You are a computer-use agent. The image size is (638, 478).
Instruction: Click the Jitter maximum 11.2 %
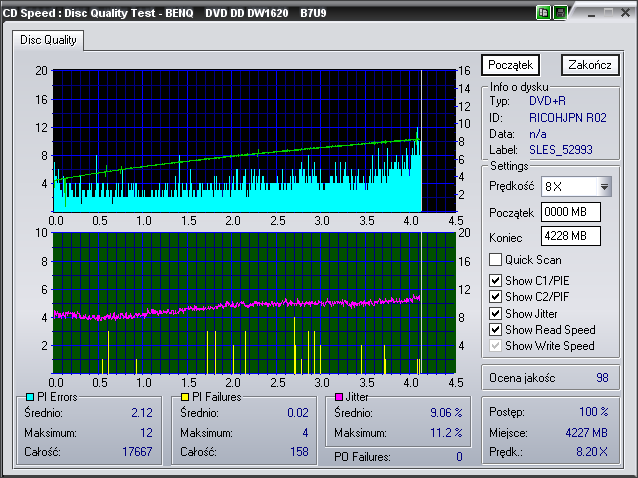[x=446, y=432]
